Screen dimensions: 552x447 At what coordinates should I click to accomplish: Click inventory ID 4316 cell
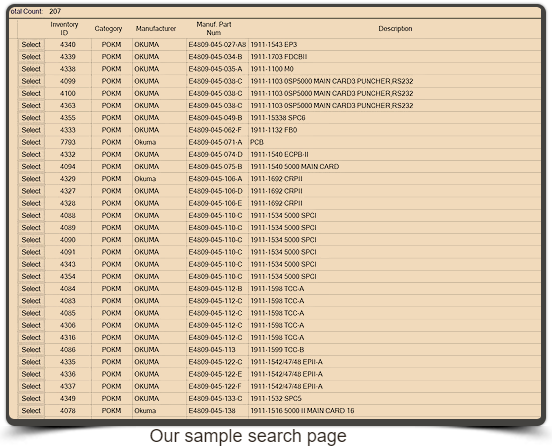pyautogui.click(x=68, y=338)
